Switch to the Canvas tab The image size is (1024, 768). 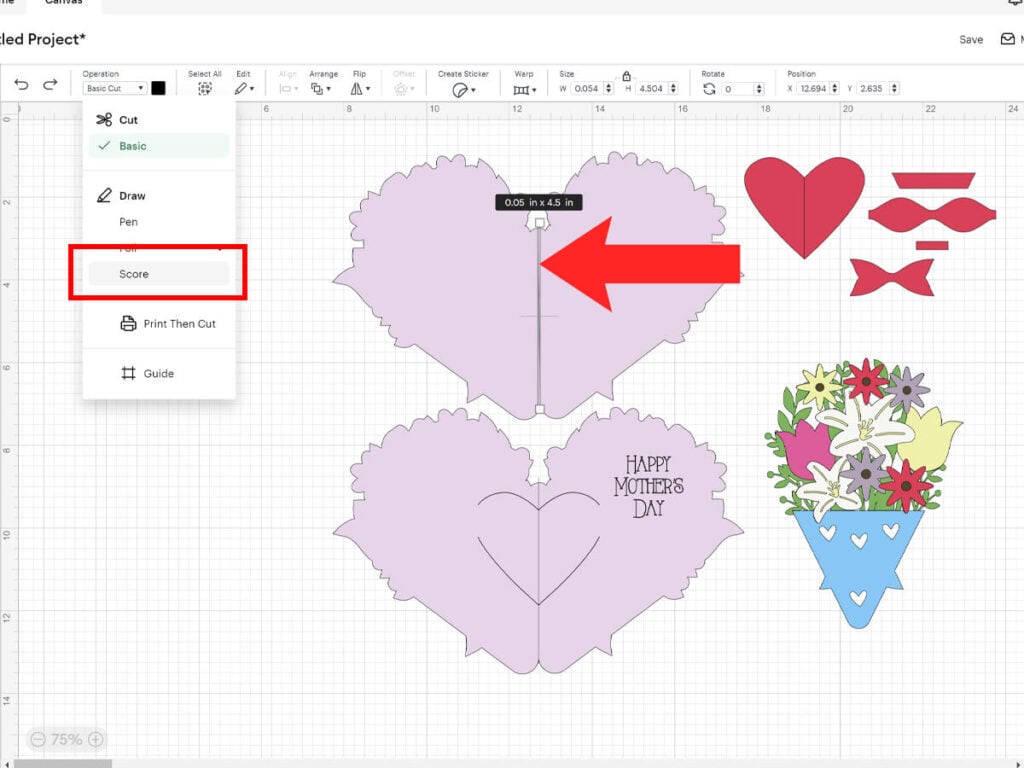click(62, 5)
